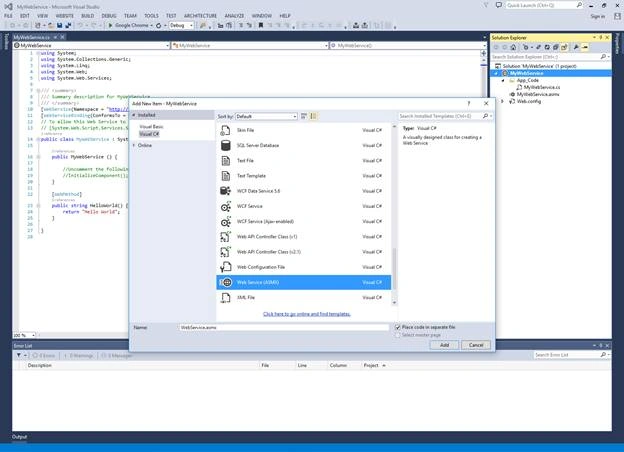
Task: Choose the XML File template icon
Action: point(226,297)
